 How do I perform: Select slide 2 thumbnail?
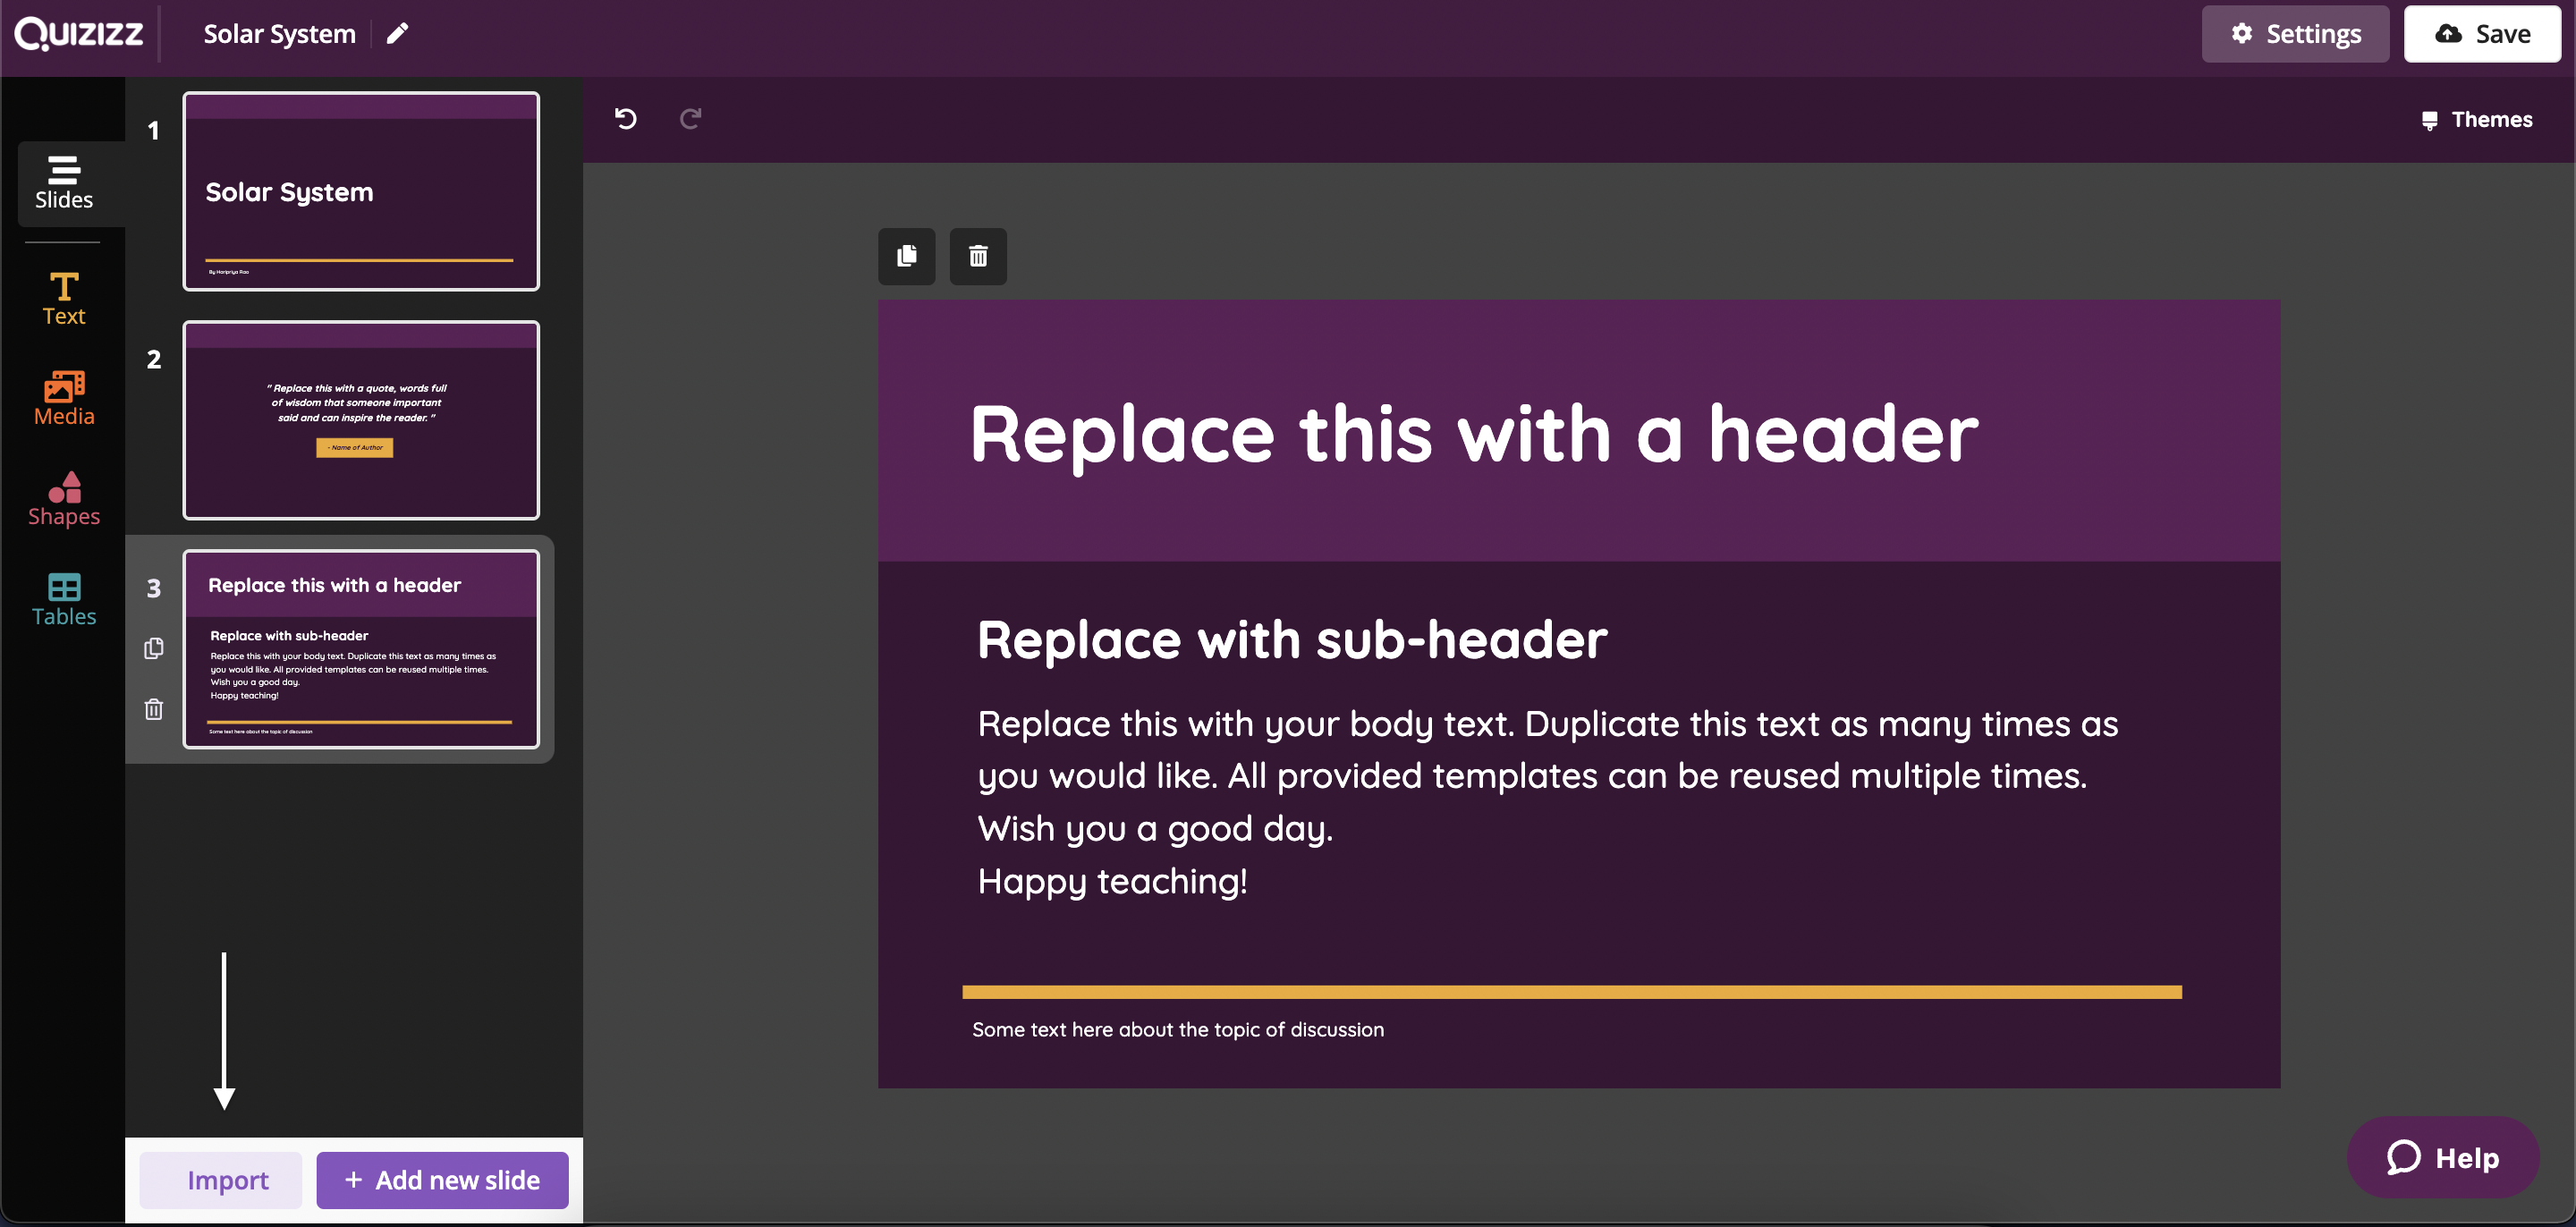coord(360,419)
